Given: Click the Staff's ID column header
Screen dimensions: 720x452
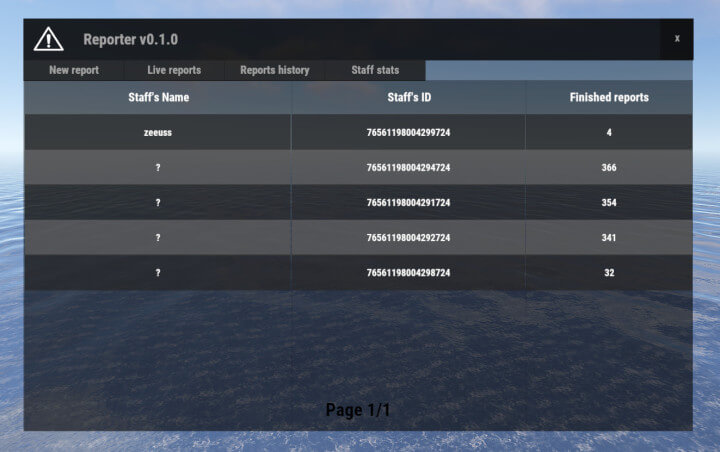Looking at the screenshot, I should [x=408, y=97].
